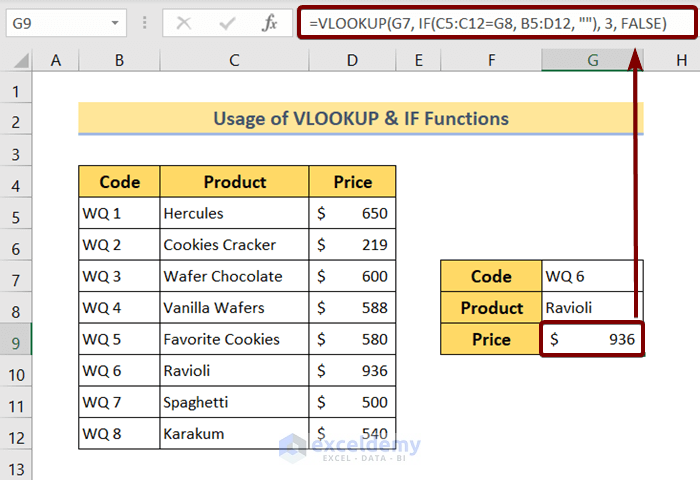700x480 pixels.
Task: Click cell 'WQ 6' in main table row 10
Action: point(119,371)
